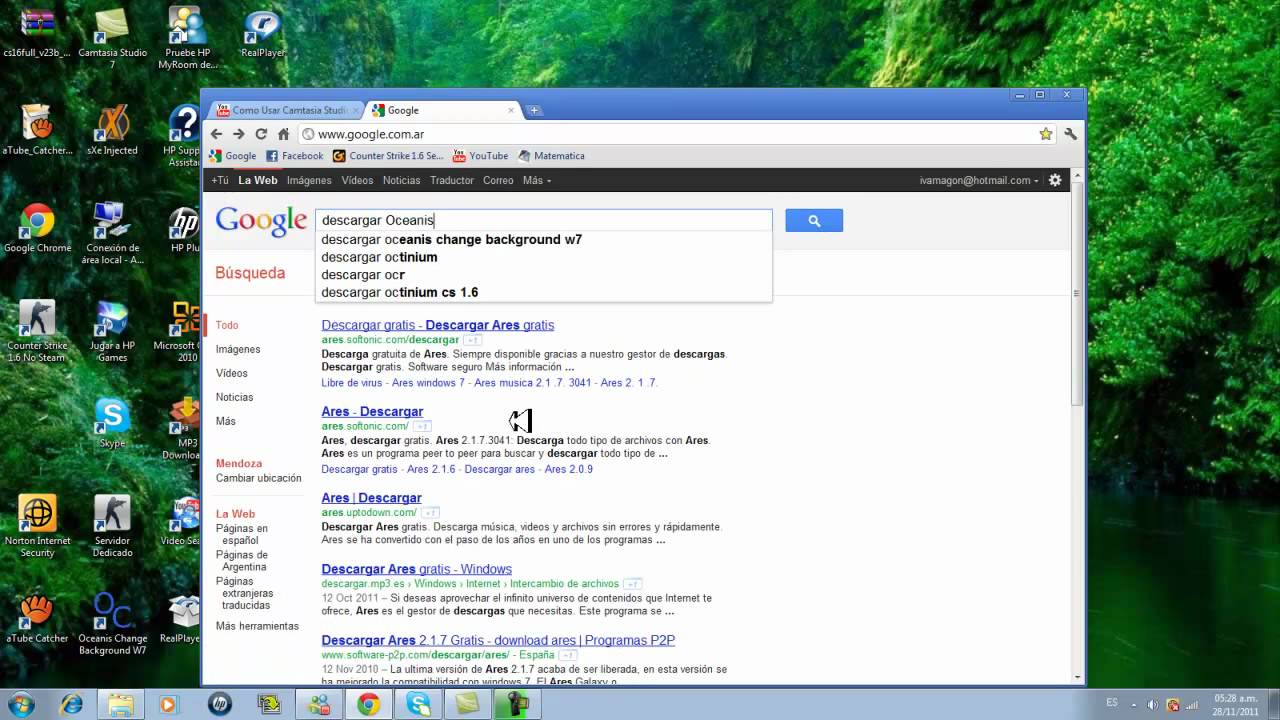The image size is (1280, 720).
Task: Go back using Chrome's back arrow
Action: pyautogui.click(x=216, y=134)
